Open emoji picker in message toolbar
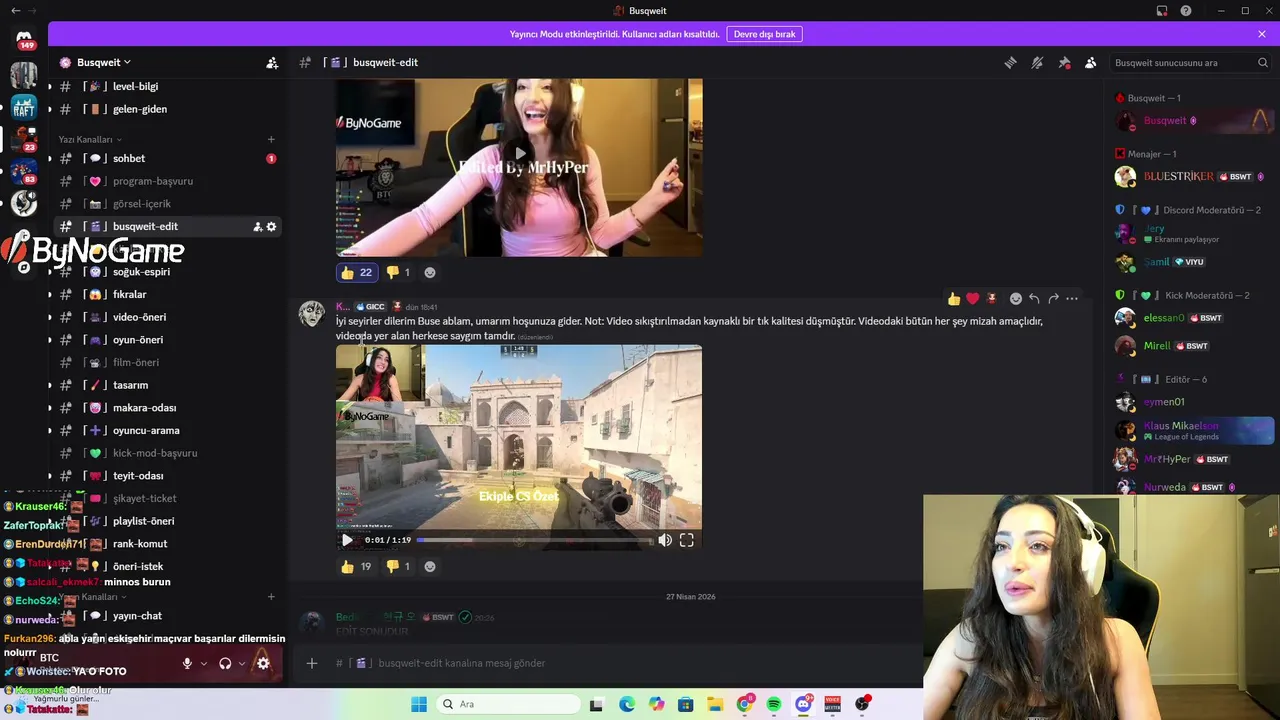 [1016, 298]
